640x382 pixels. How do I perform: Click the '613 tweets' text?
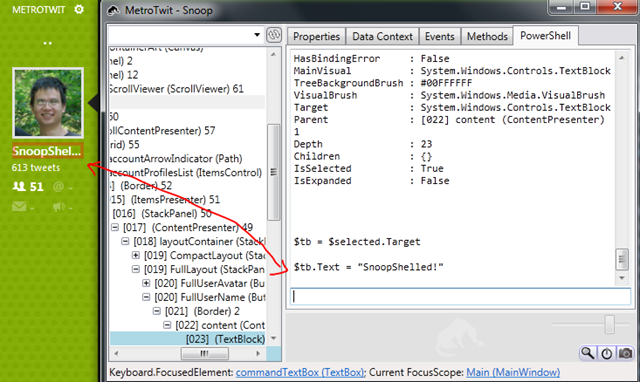coord(36,168)
